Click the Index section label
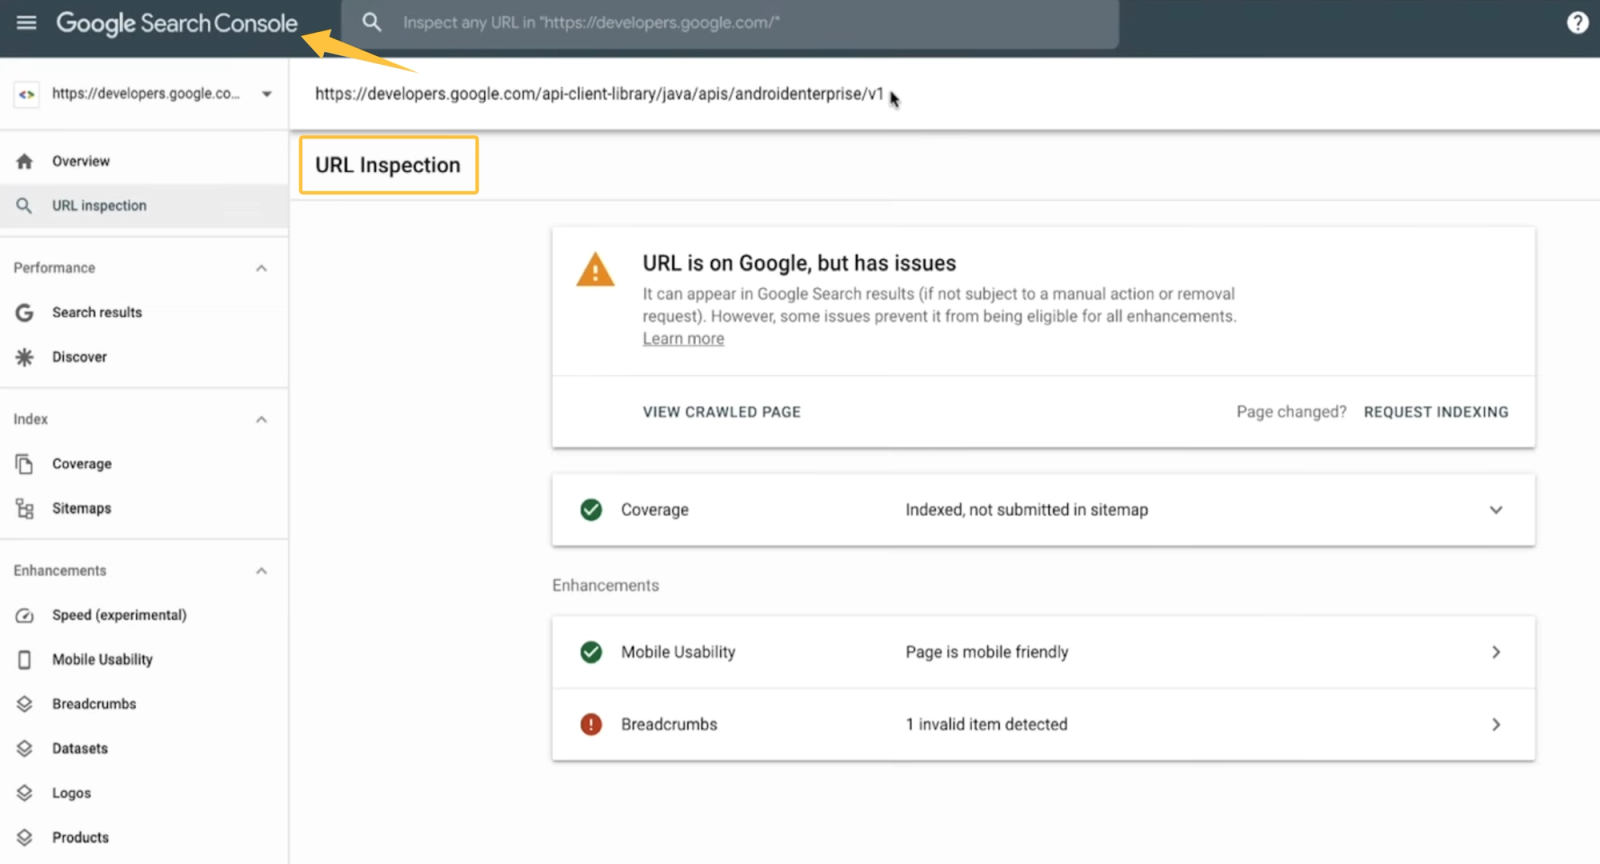Screen dimensions: 1600x864 coord(30,419)
